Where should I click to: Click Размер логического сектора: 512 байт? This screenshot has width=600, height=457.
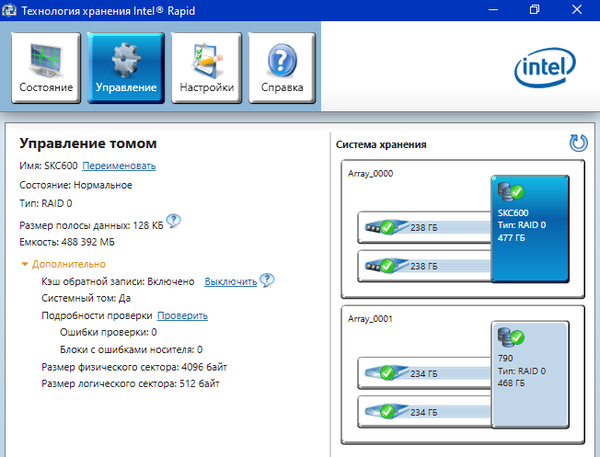130,384
